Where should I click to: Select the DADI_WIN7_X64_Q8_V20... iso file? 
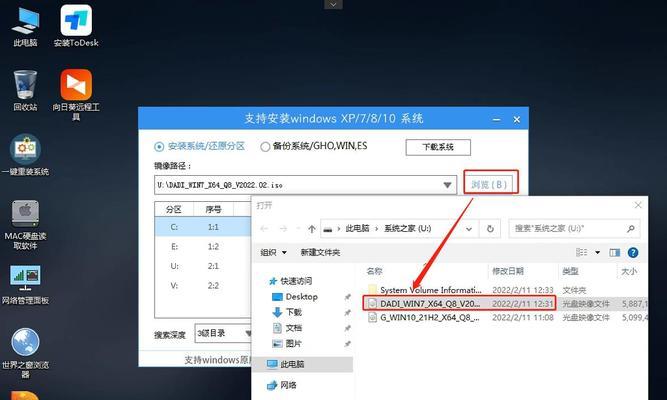[x=430, y=303]
